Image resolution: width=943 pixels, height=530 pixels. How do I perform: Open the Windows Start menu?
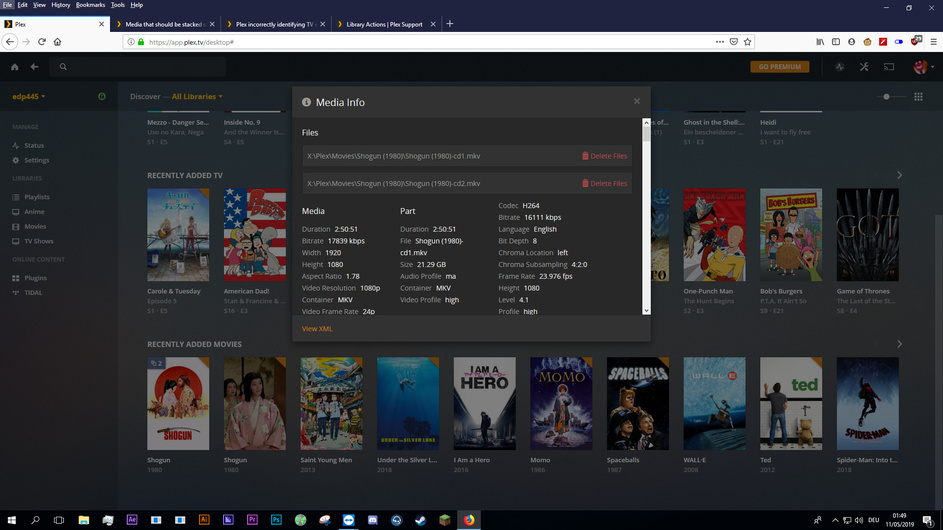click(11, 520)
